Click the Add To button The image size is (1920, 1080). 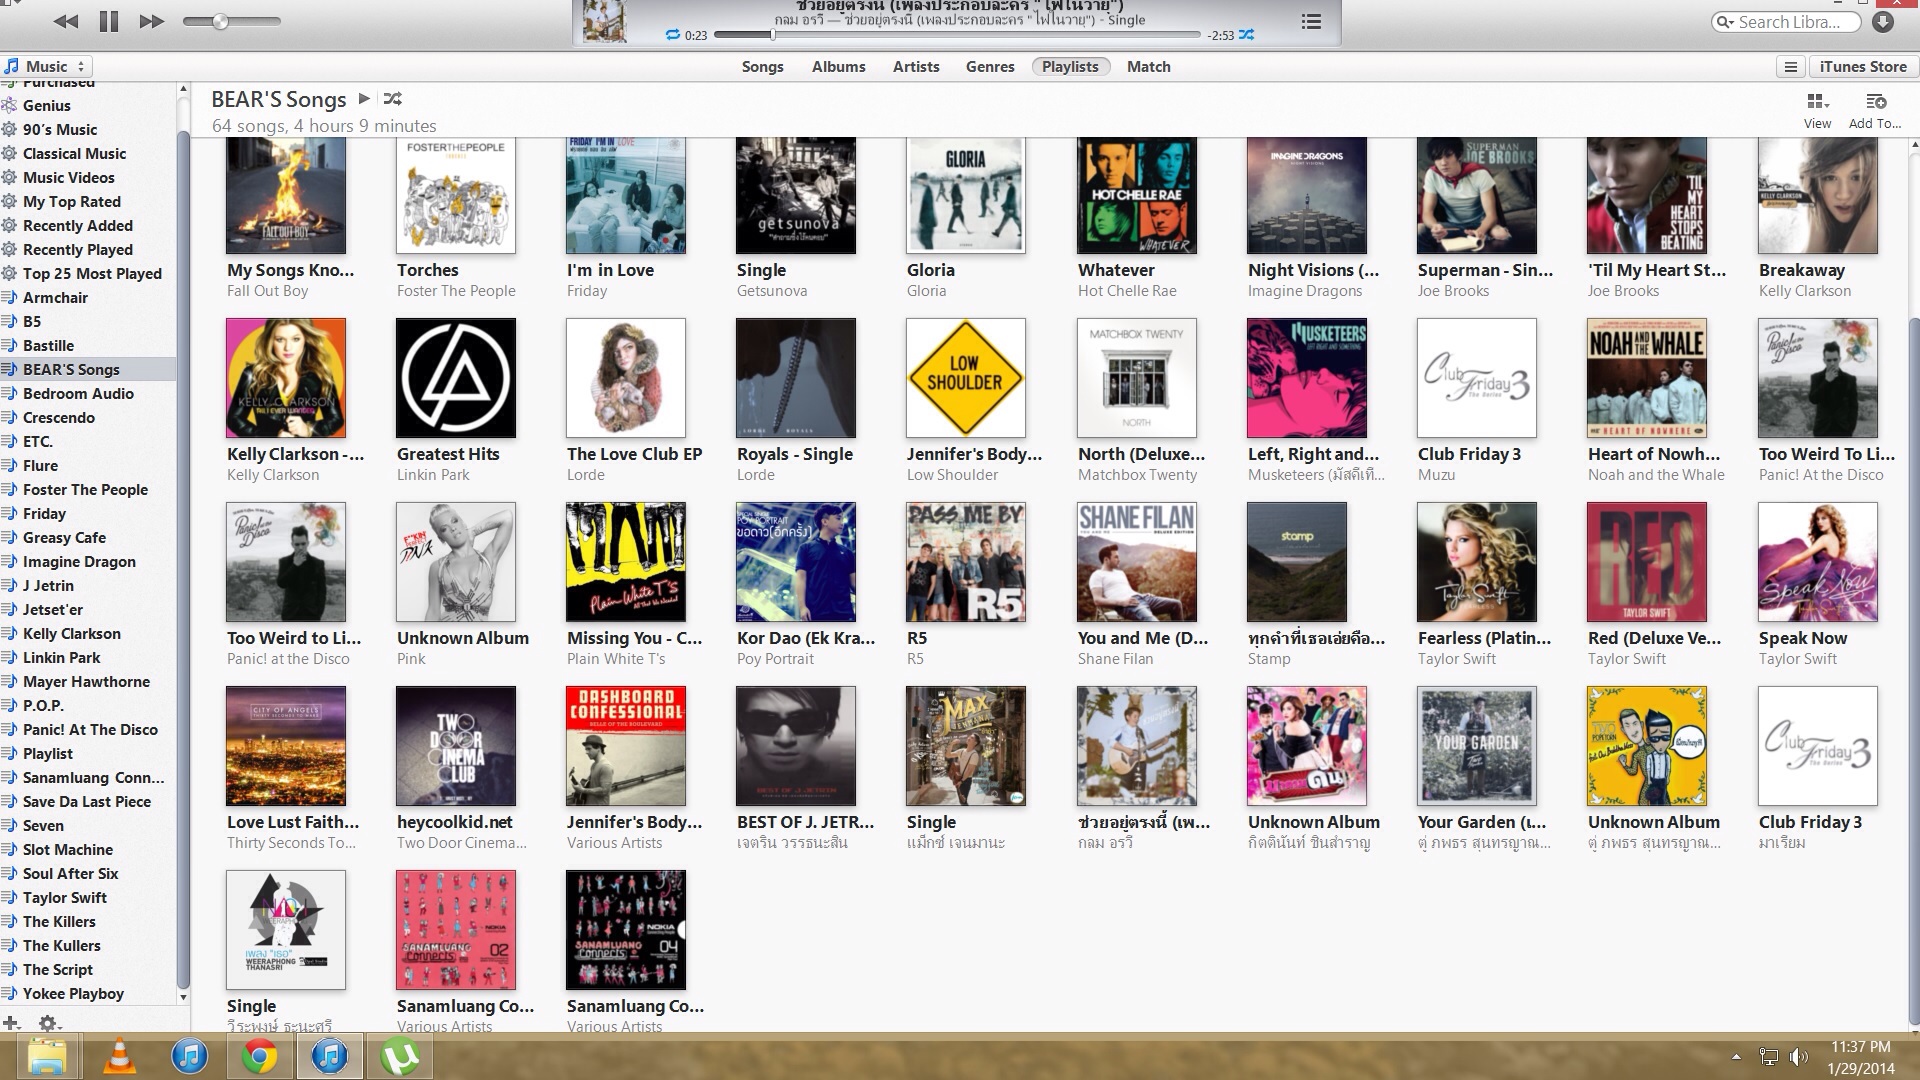click(1875, 111)
